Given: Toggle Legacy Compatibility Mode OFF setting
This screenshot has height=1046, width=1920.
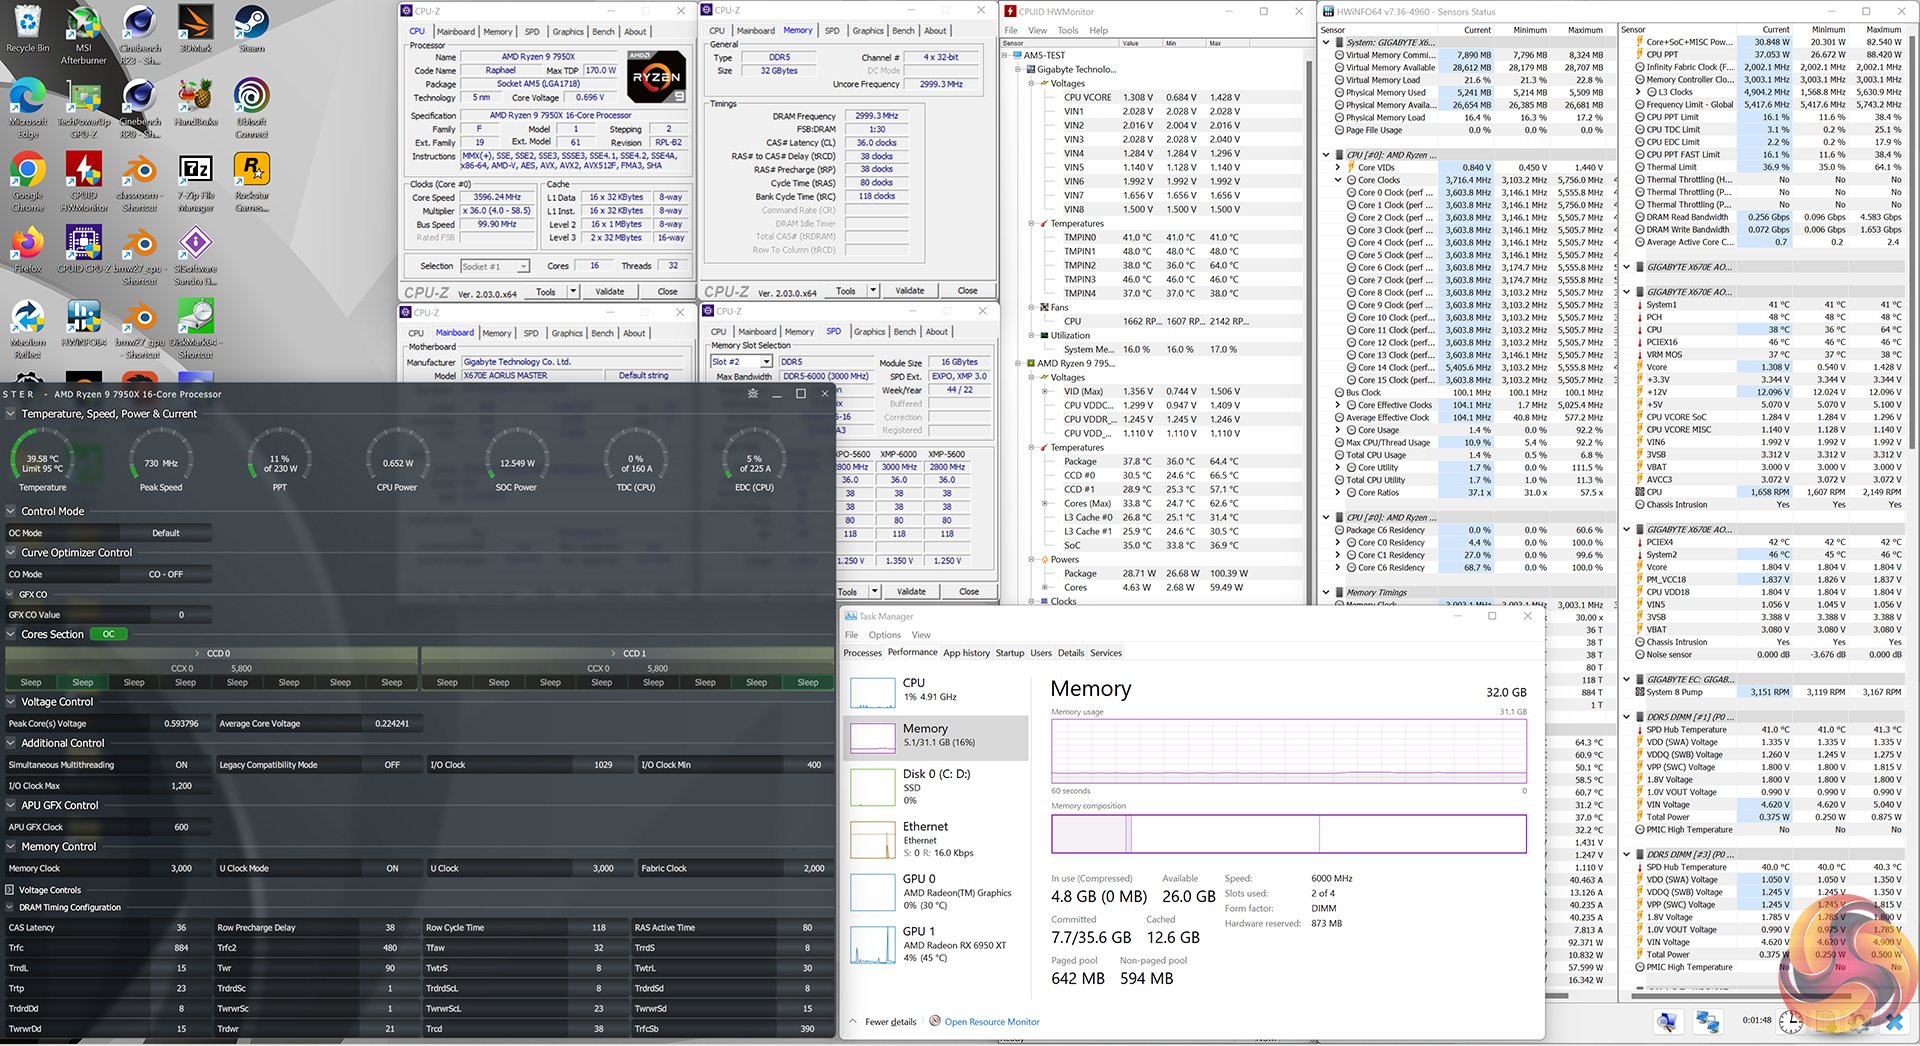Looking at the screenshot, I should tap(391, 765).
